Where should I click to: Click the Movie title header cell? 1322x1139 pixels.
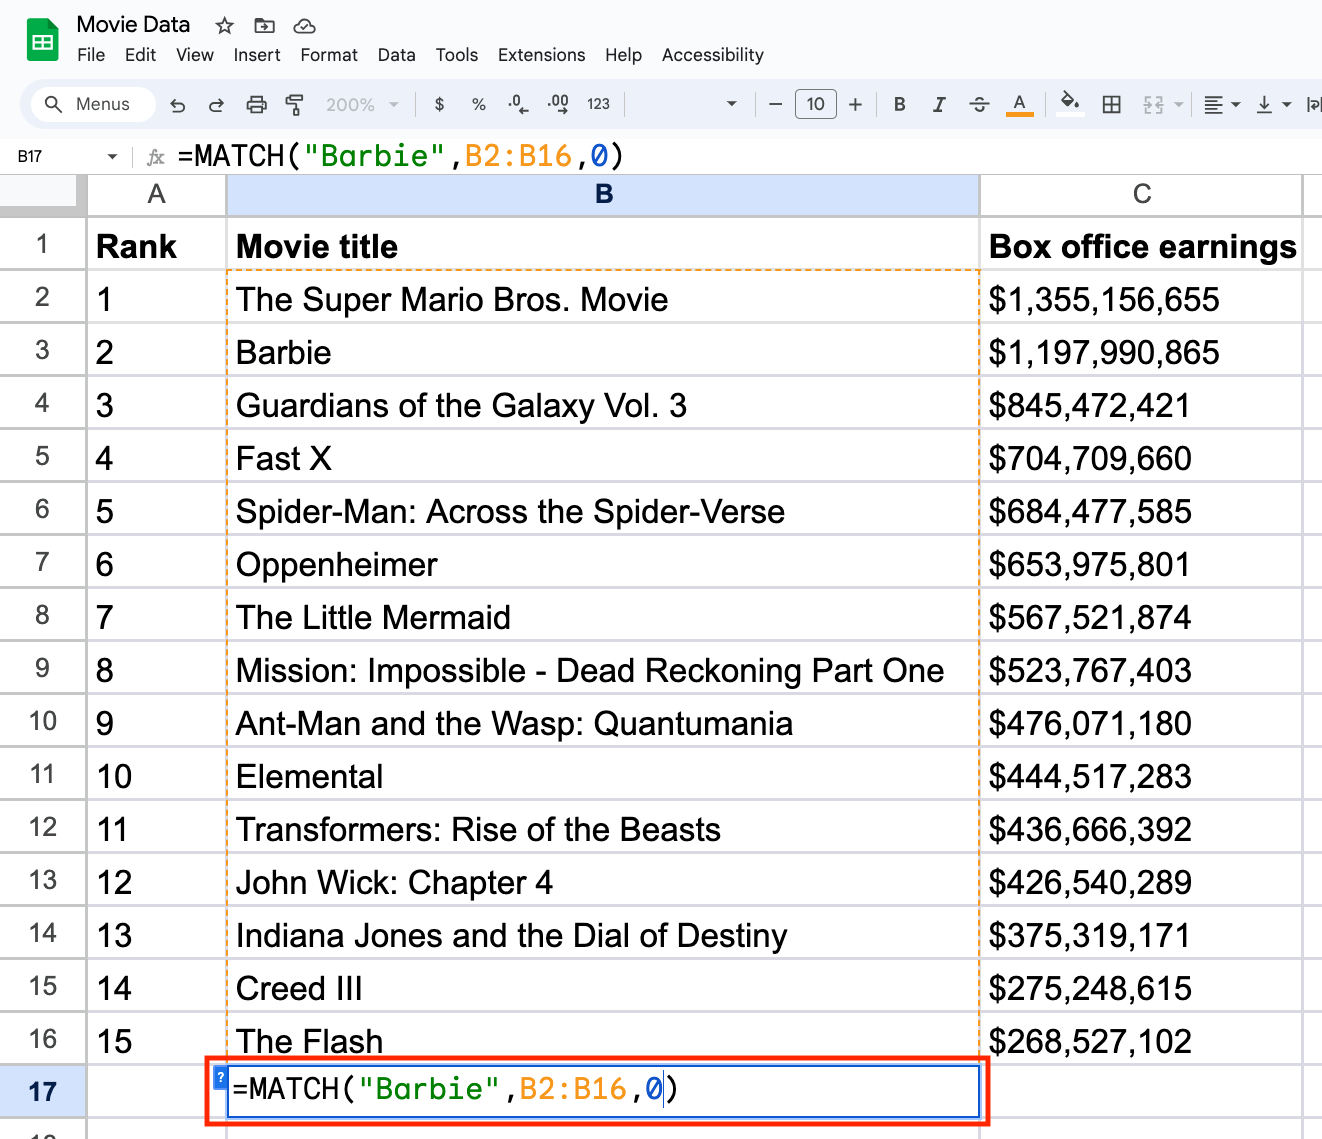tap(603, 246)
